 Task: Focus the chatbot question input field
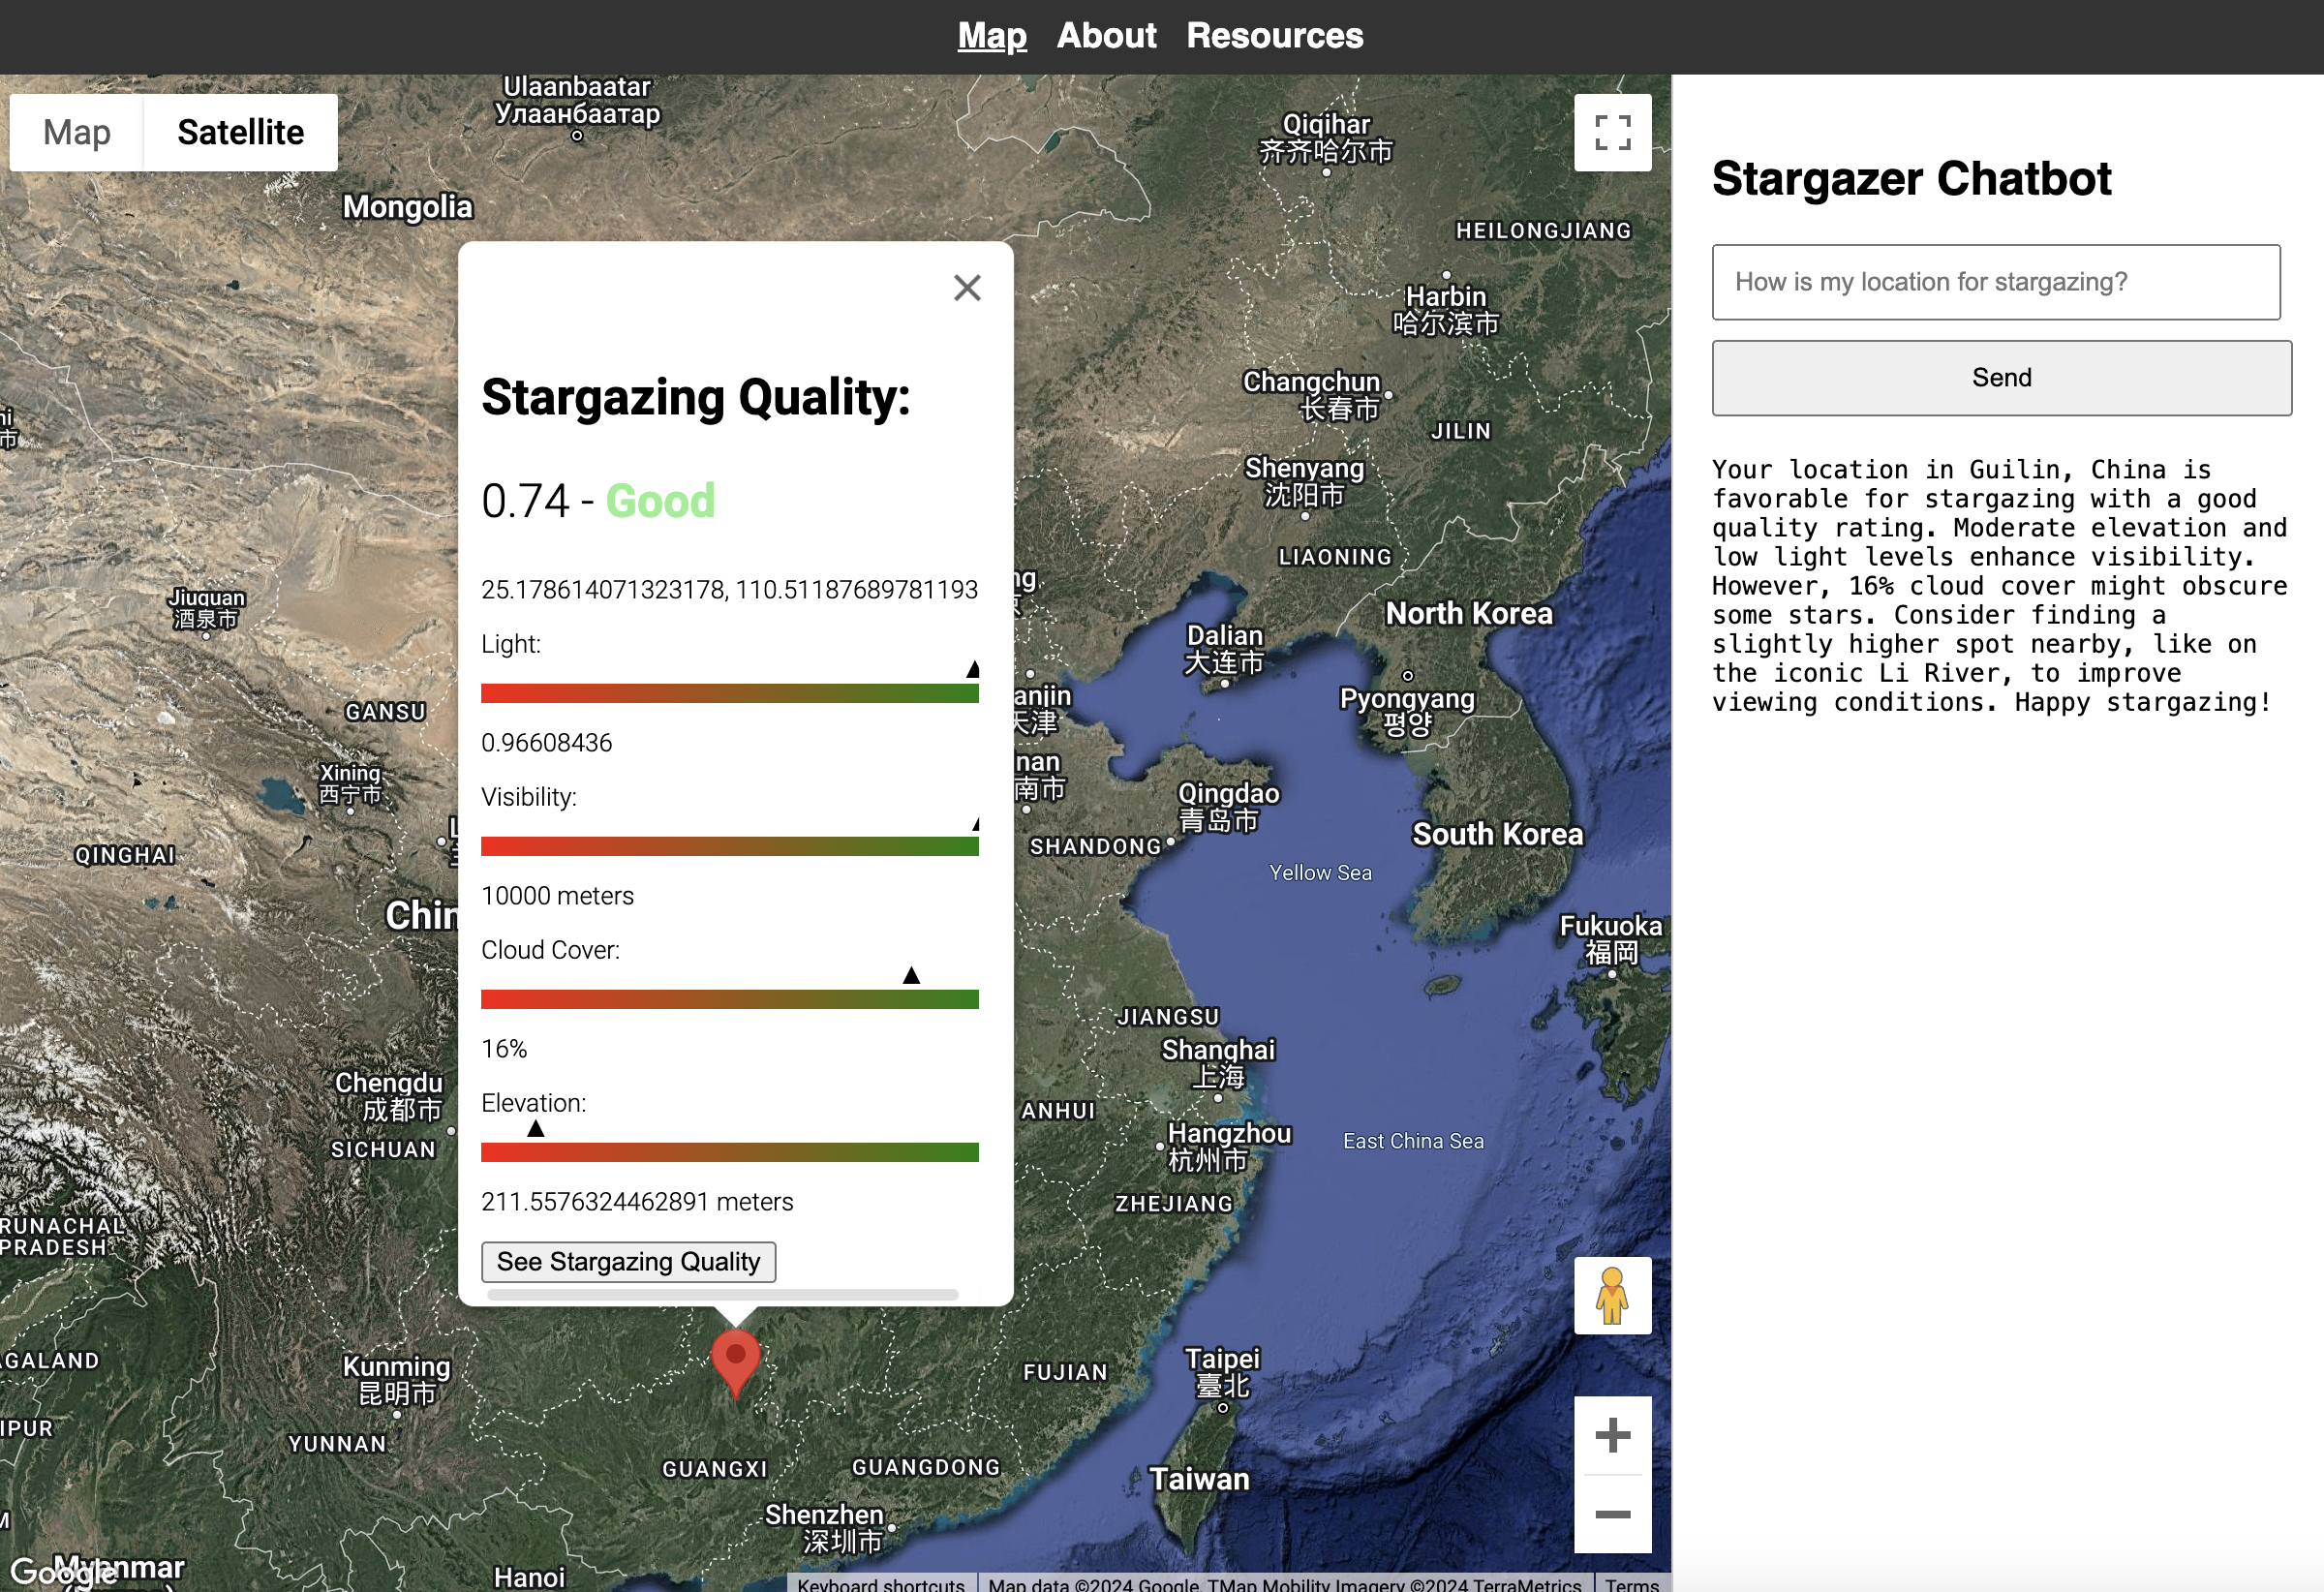(x=1995, y=282)
